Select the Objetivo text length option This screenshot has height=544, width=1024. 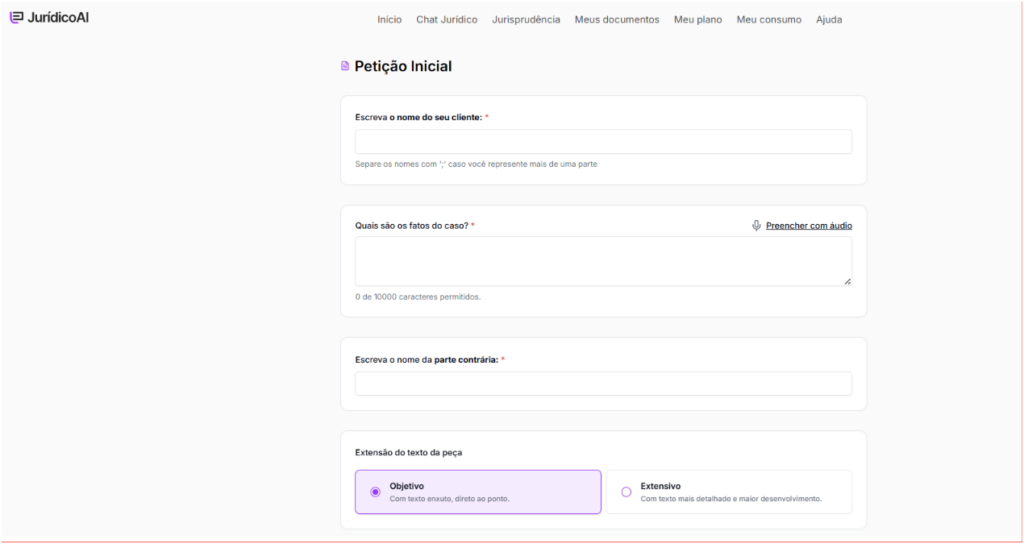(478, 492)
